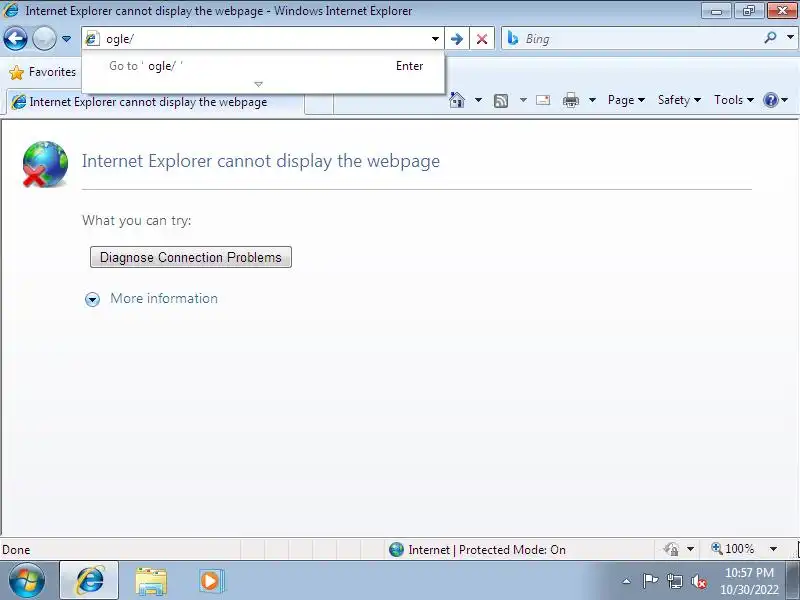
Task: Click the error page heading text
Action: pyautogui.click(x=261, y=161)
